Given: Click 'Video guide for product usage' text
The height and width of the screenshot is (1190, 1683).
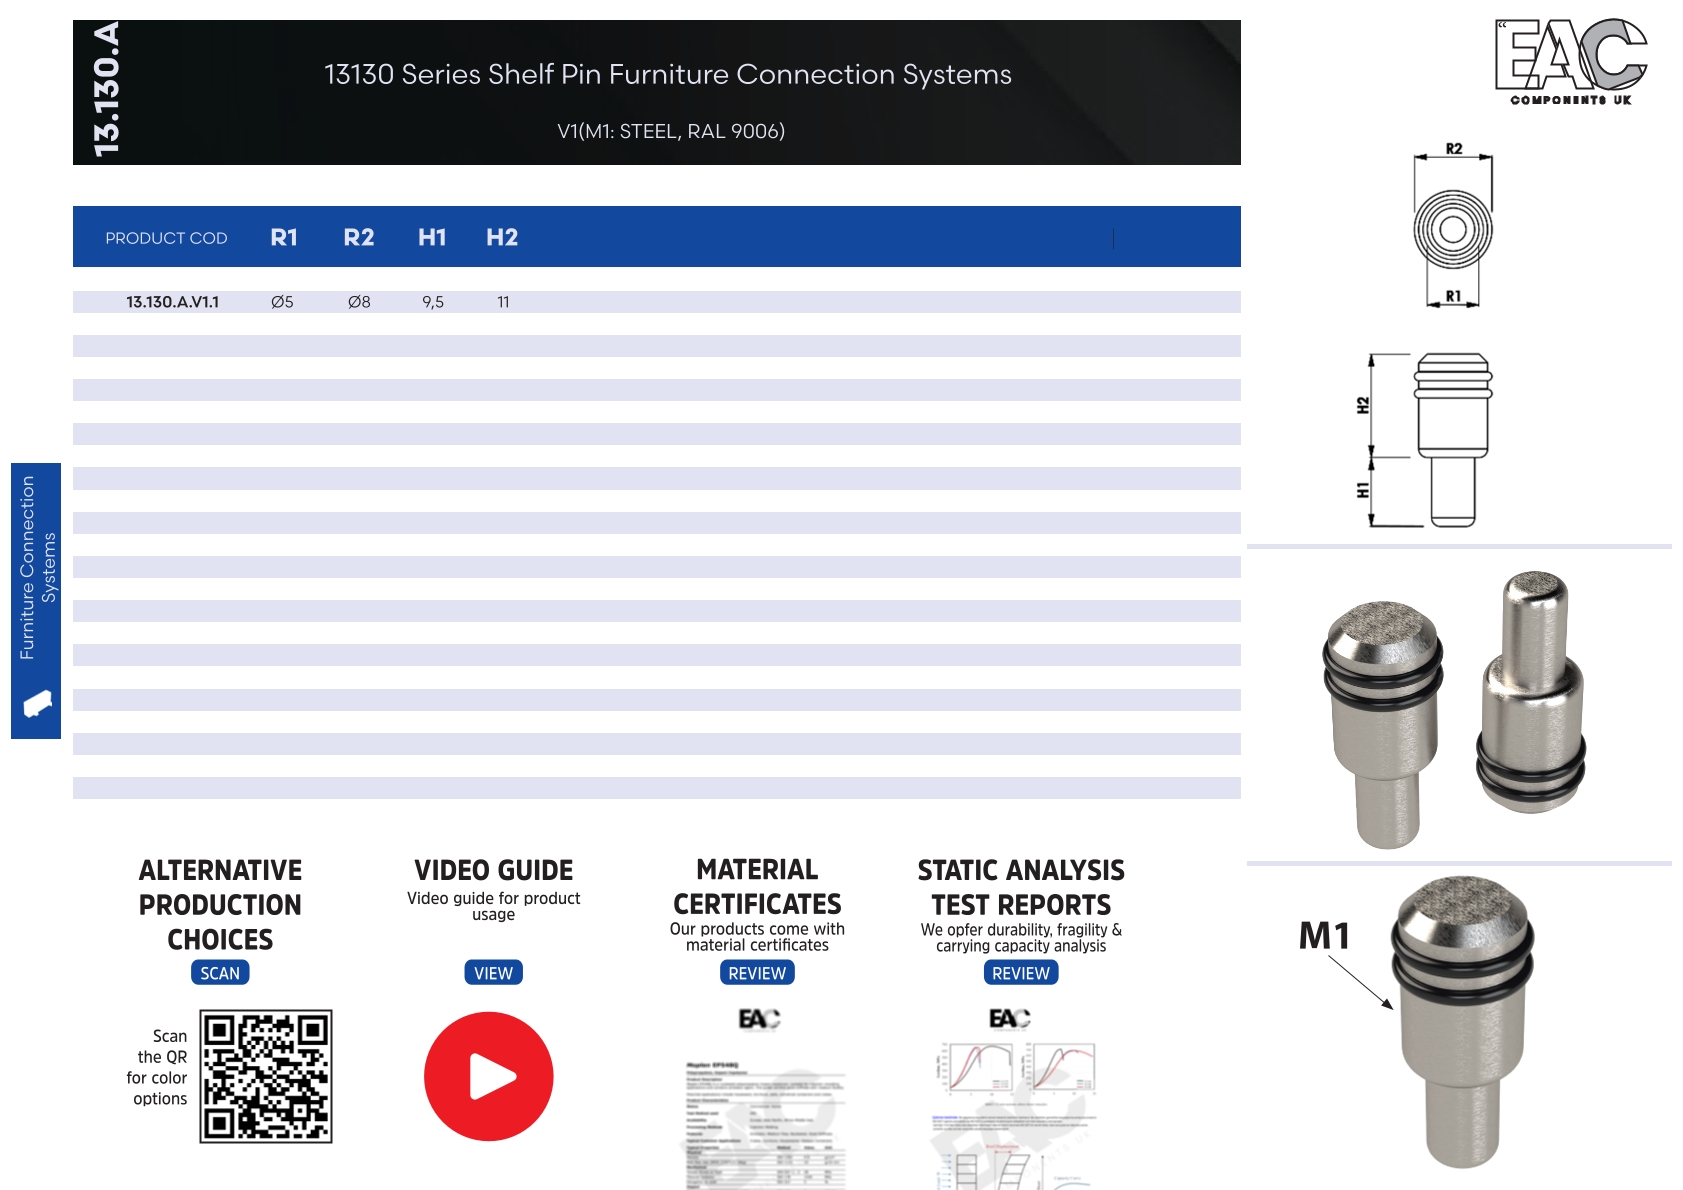Looking at the screenshot, I should 493,906.
